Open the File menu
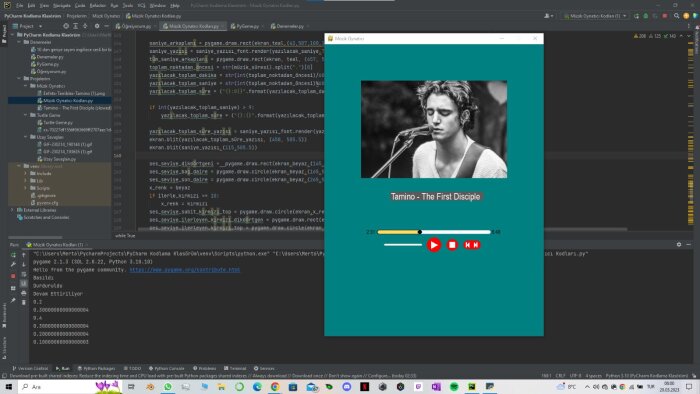This screenshot has width=700, height=394. tap(20, 6)
